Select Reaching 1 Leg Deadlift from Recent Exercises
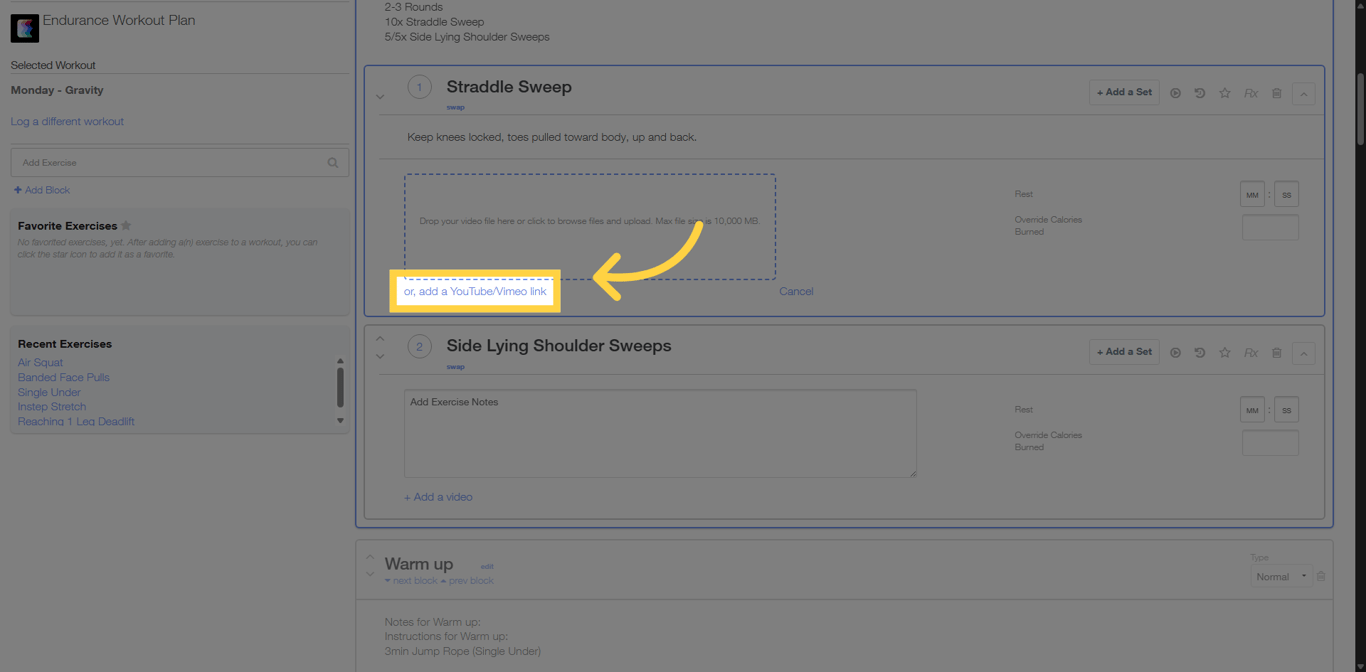 click(x=76, y=422)
